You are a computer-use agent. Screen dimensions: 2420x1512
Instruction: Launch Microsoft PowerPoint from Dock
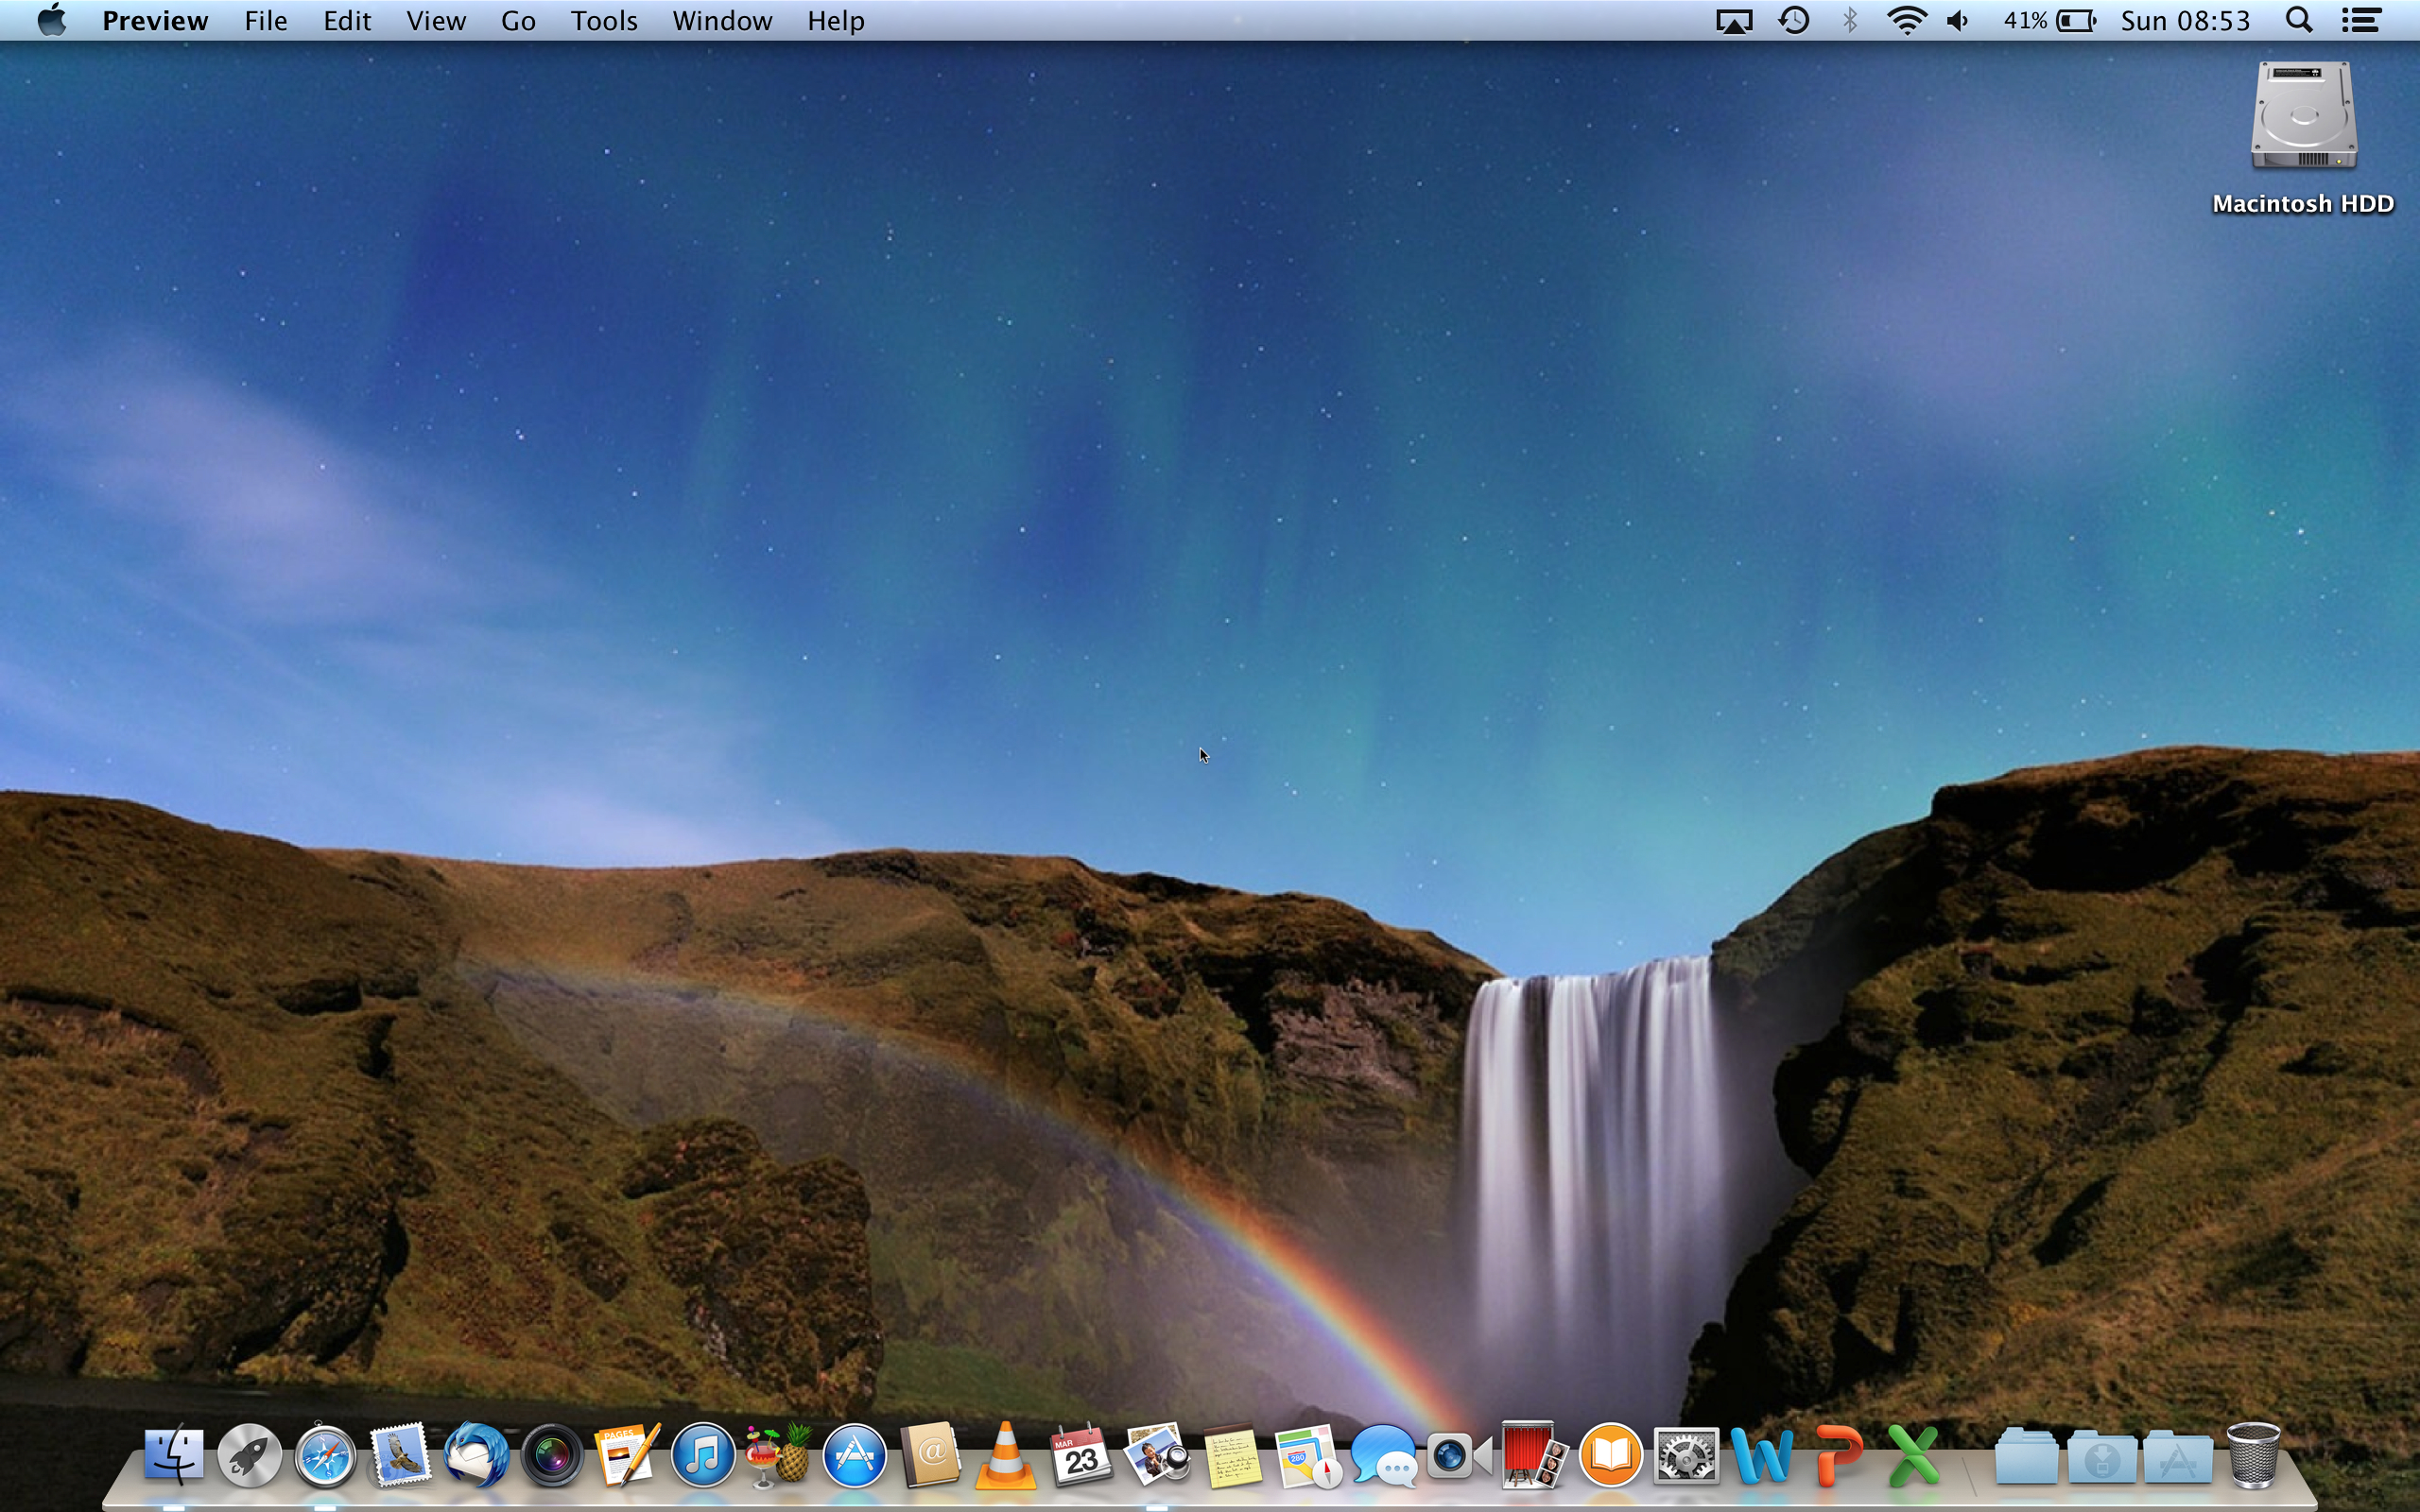pos(1837,1455)
